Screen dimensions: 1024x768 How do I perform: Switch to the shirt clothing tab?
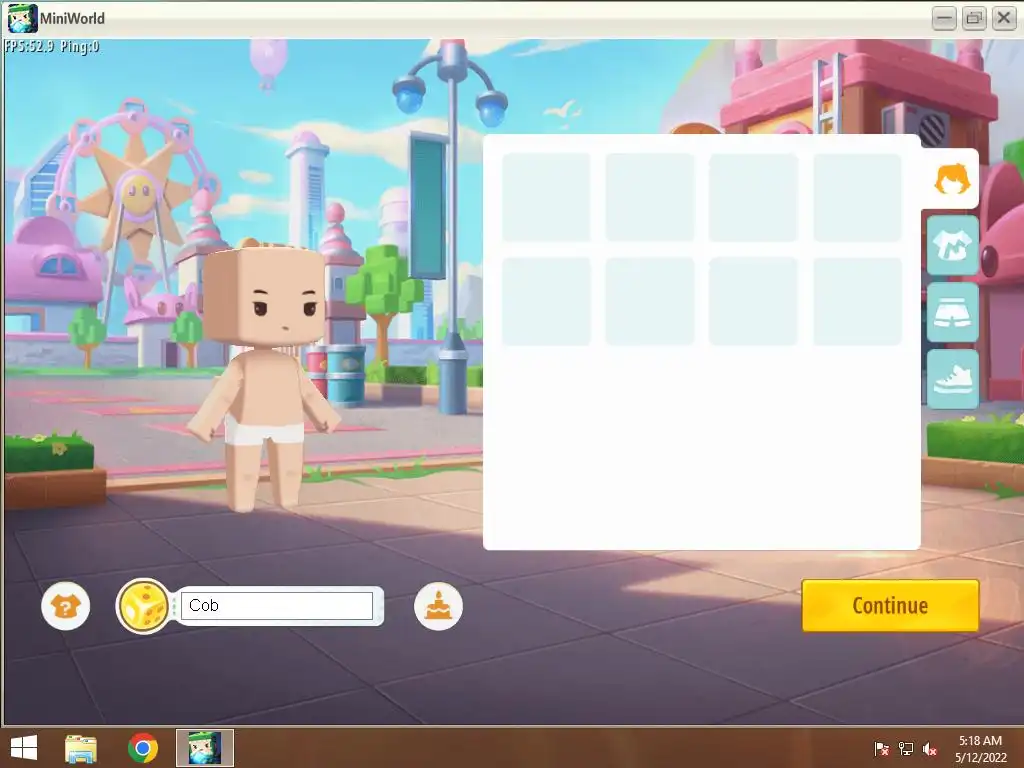[953, 246]
